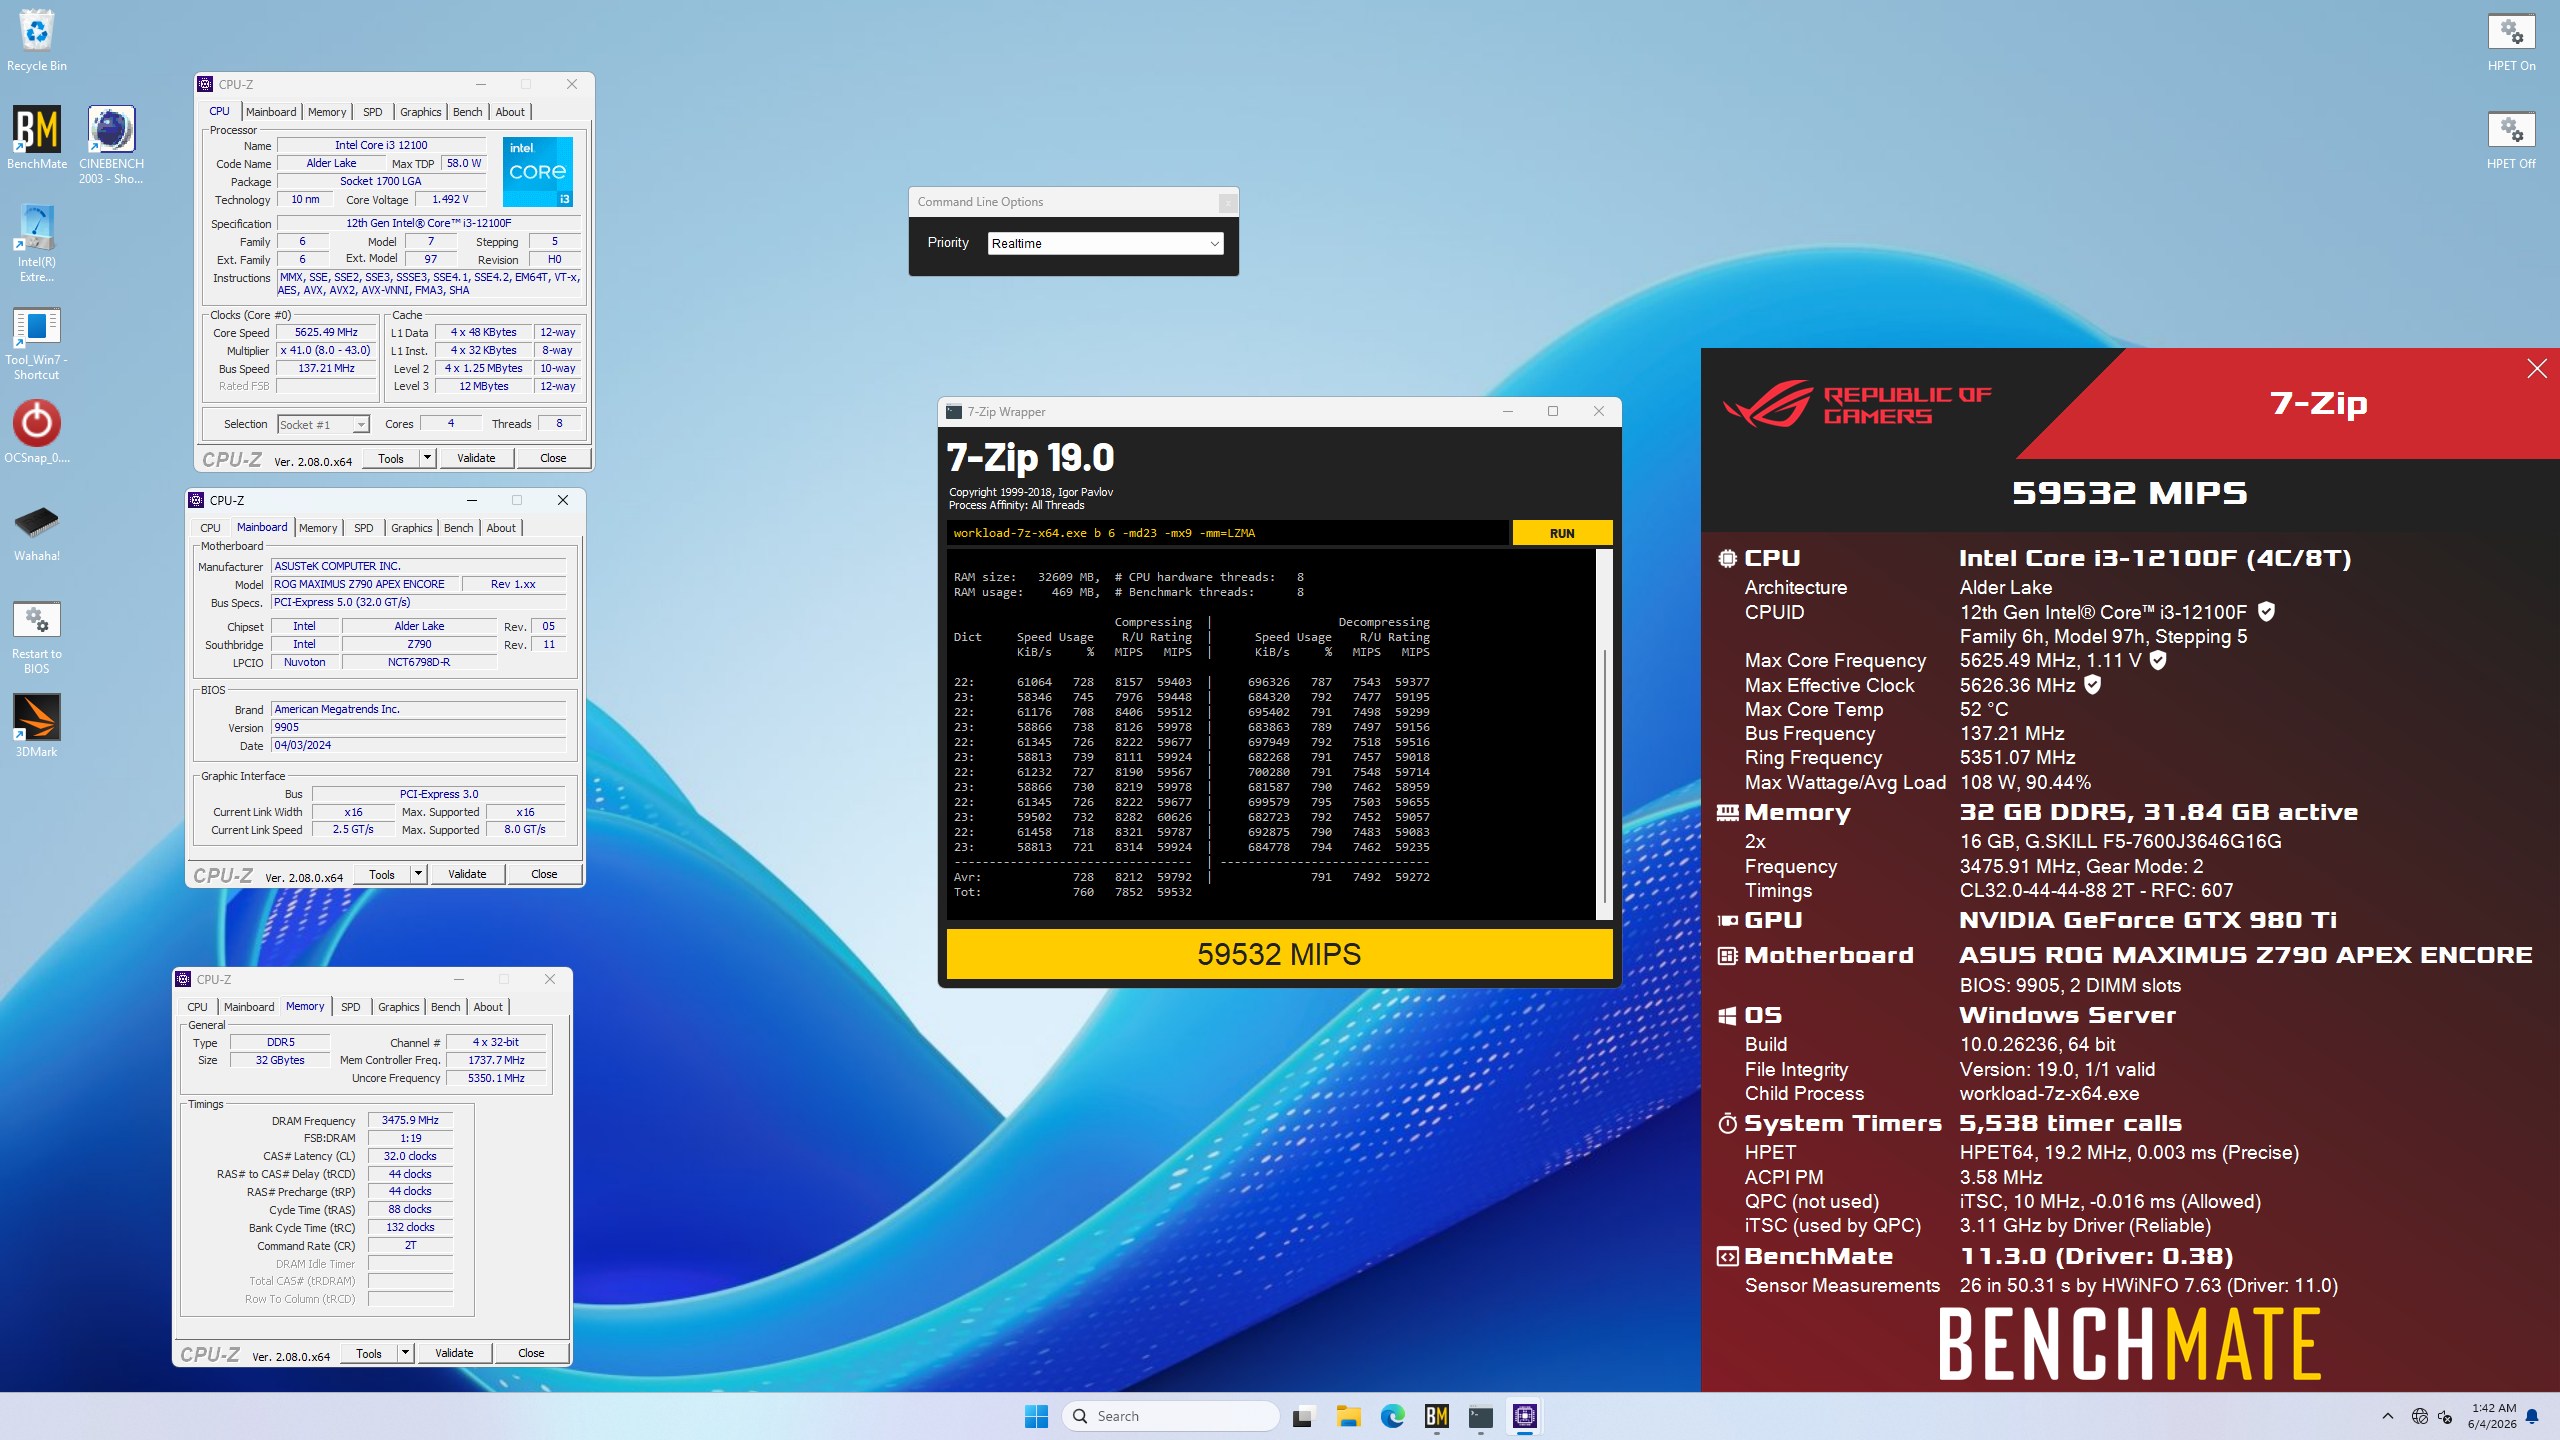Open the Wahaha! chip desktop icon
Image resolution: width=2560 pixels, height=1440 pixels.
pos(37,532)
